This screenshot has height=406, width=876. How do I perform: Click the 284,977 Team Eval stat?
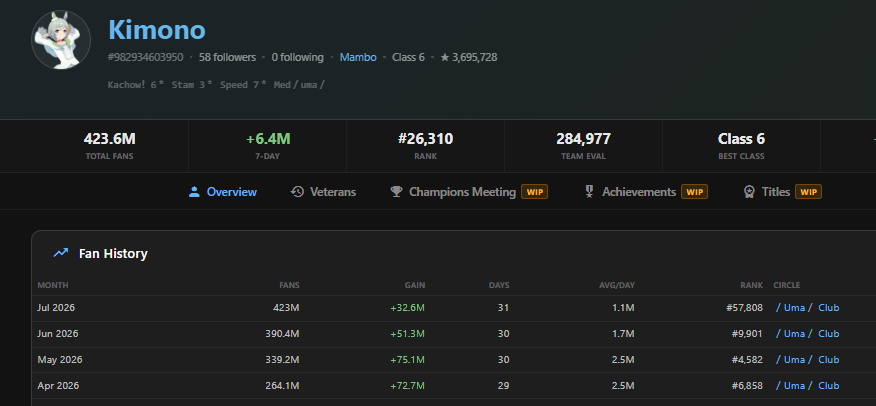pyautogui.click(x=583, y=146)
